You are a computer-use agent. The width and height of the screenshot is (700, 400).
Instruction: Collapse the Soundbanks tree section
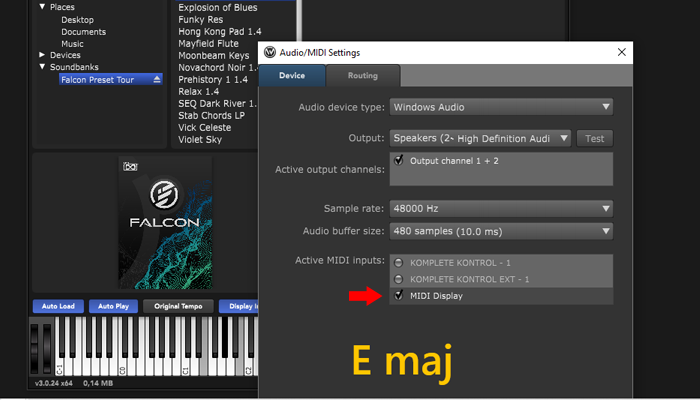(42, 67)
